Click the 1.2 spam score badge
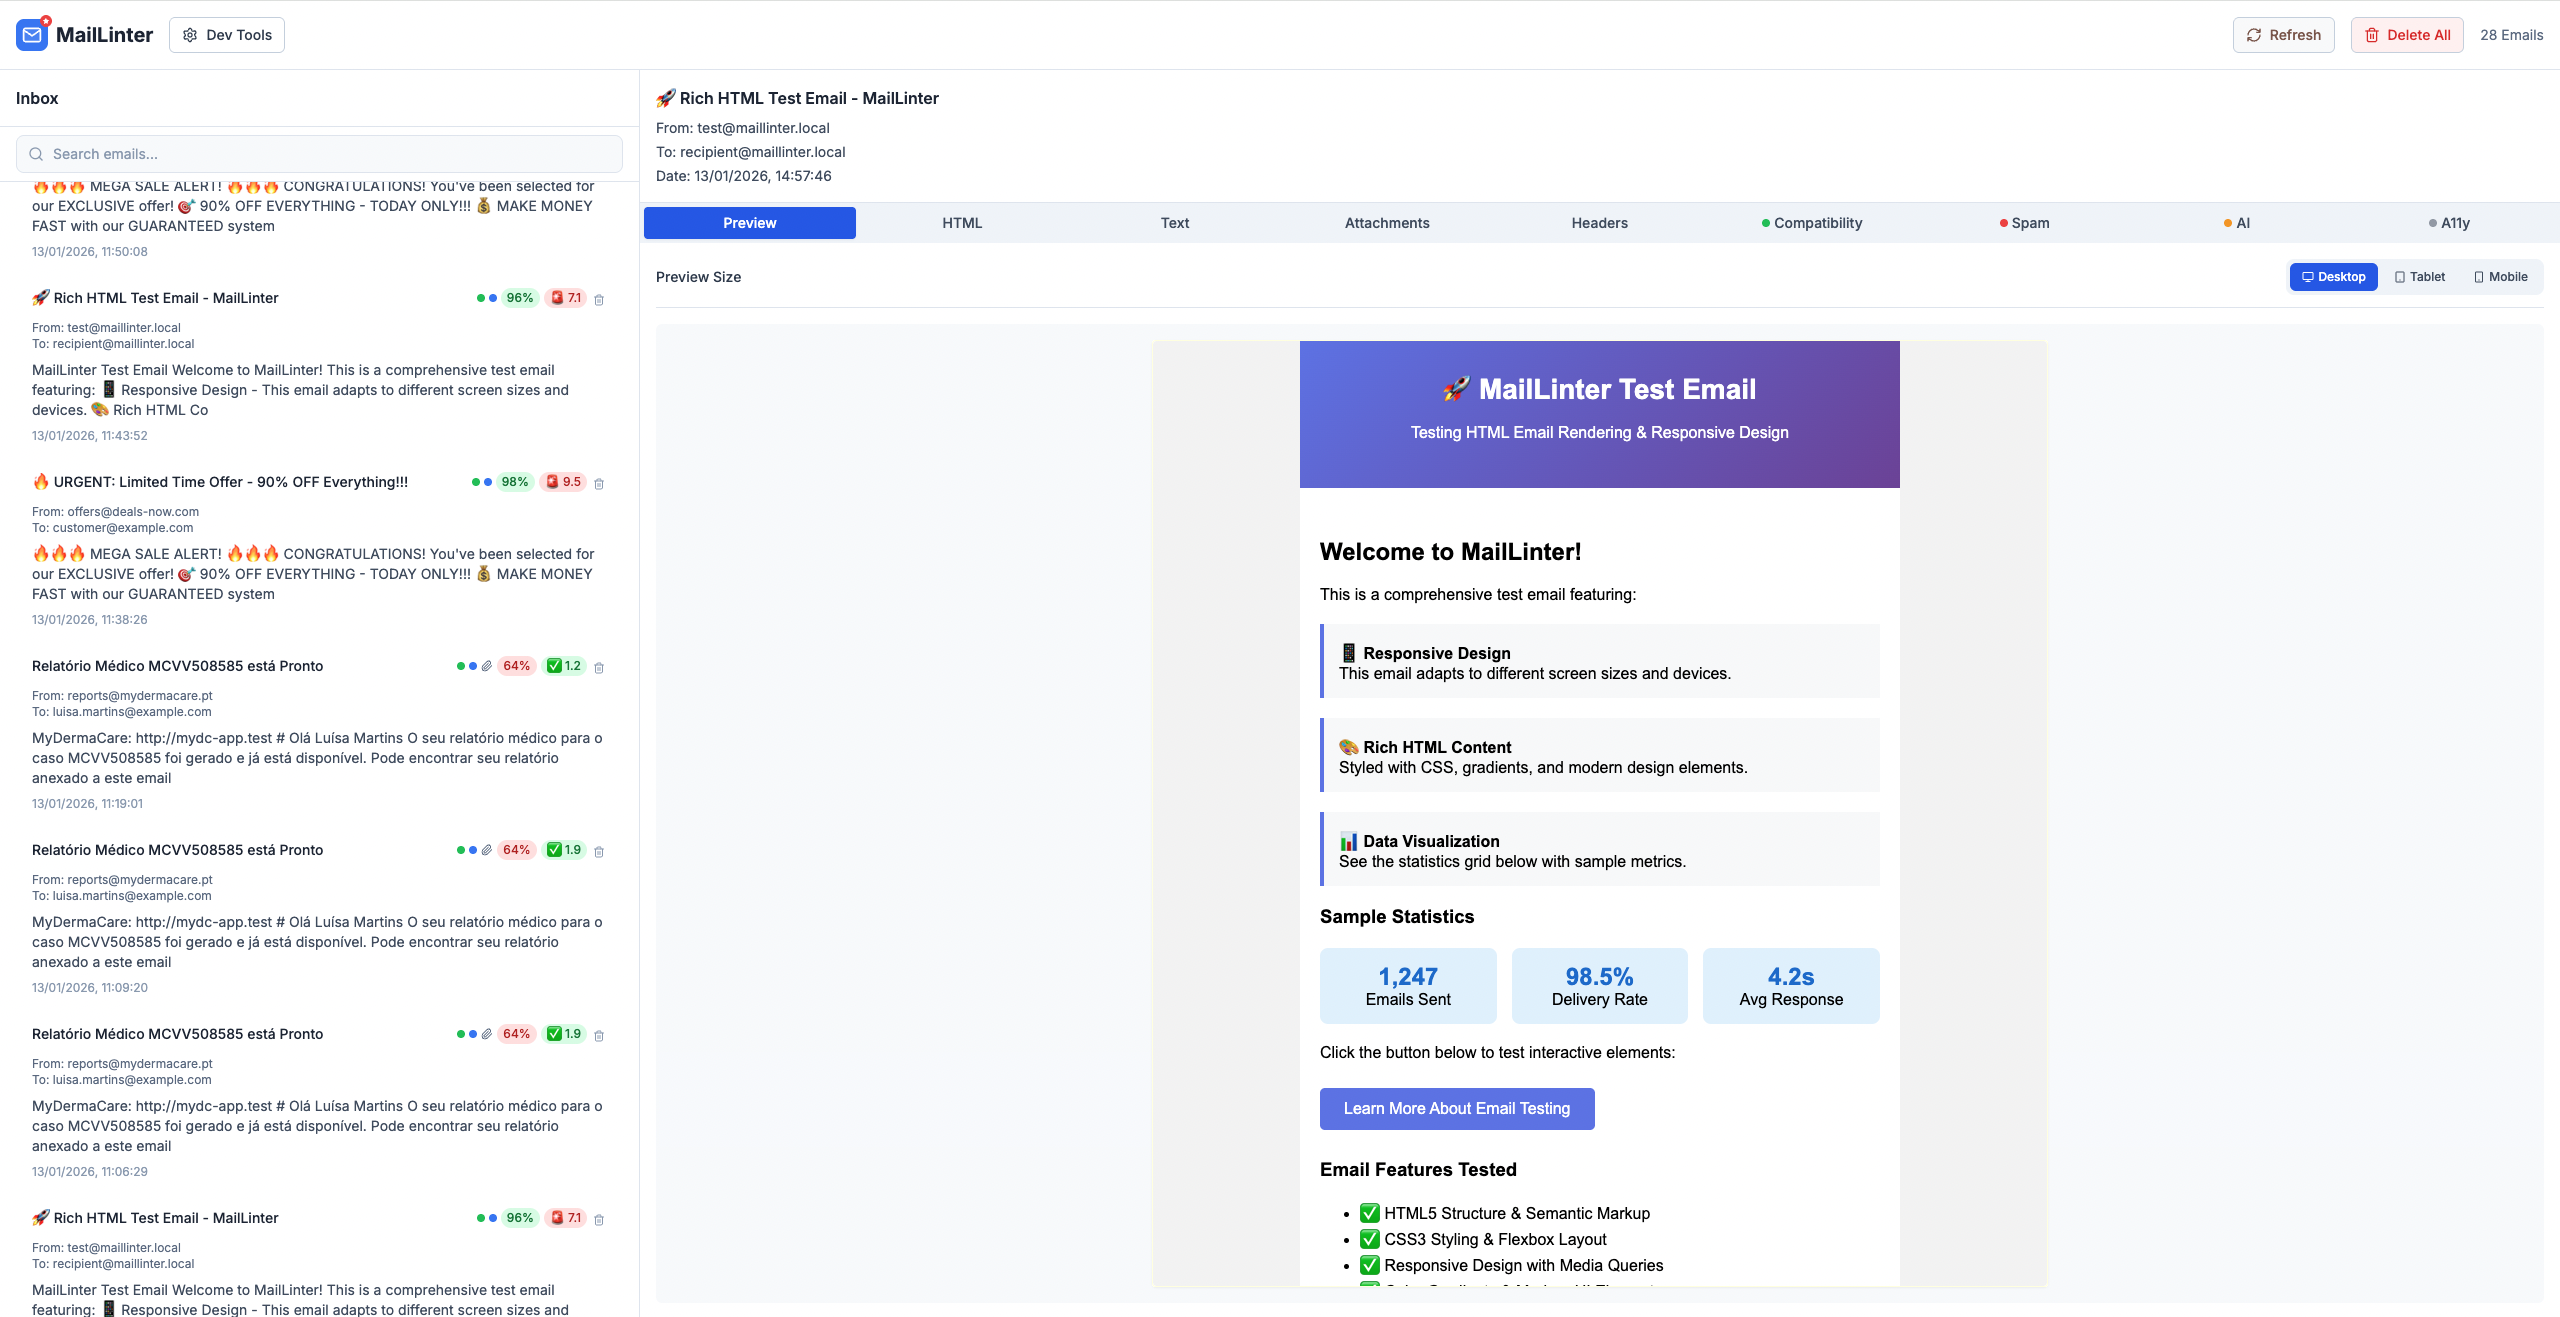The width and height of the screenshot is (2560, 1317). click(x=564, y=666)
